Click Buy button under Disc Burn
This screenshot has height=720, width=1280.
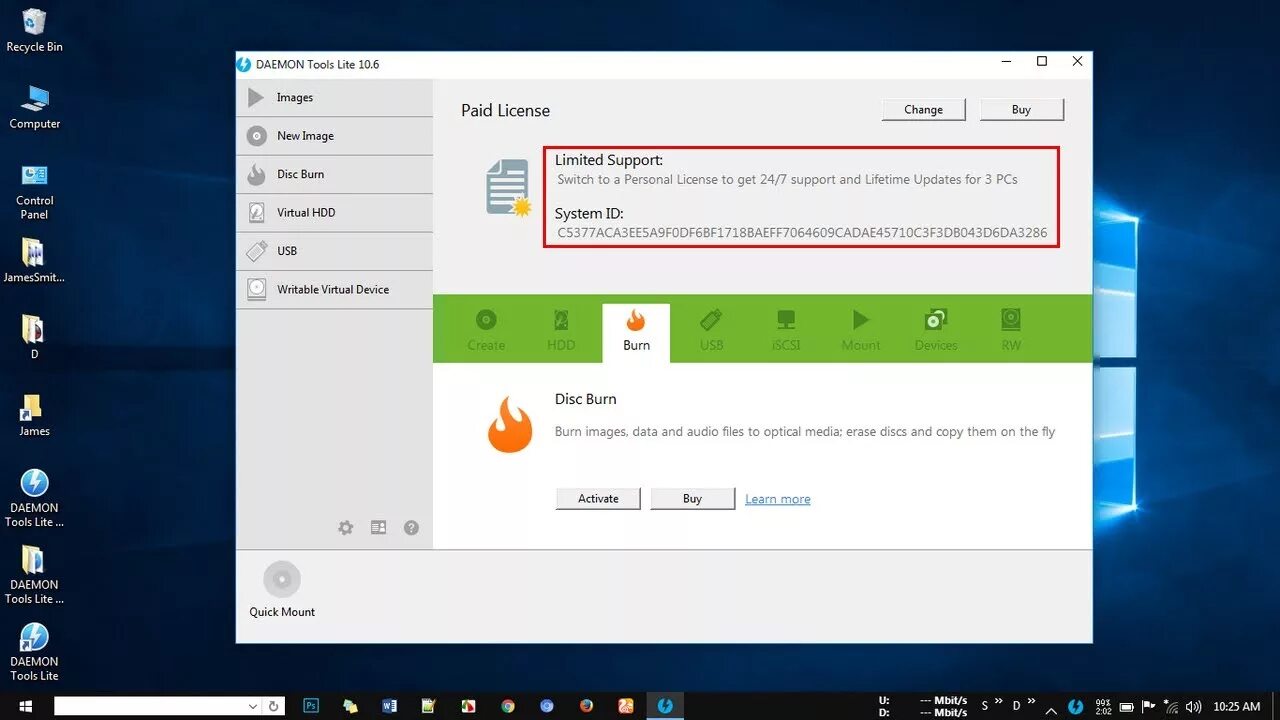pos(692,498)
